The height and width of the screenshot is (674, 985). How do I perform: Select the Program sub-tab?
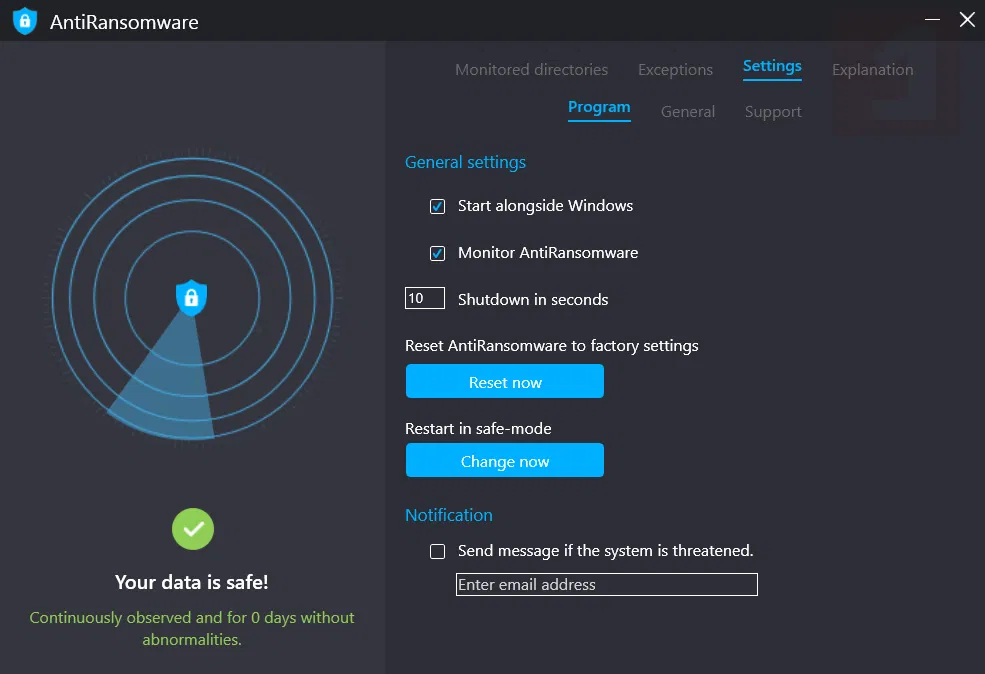599,108
